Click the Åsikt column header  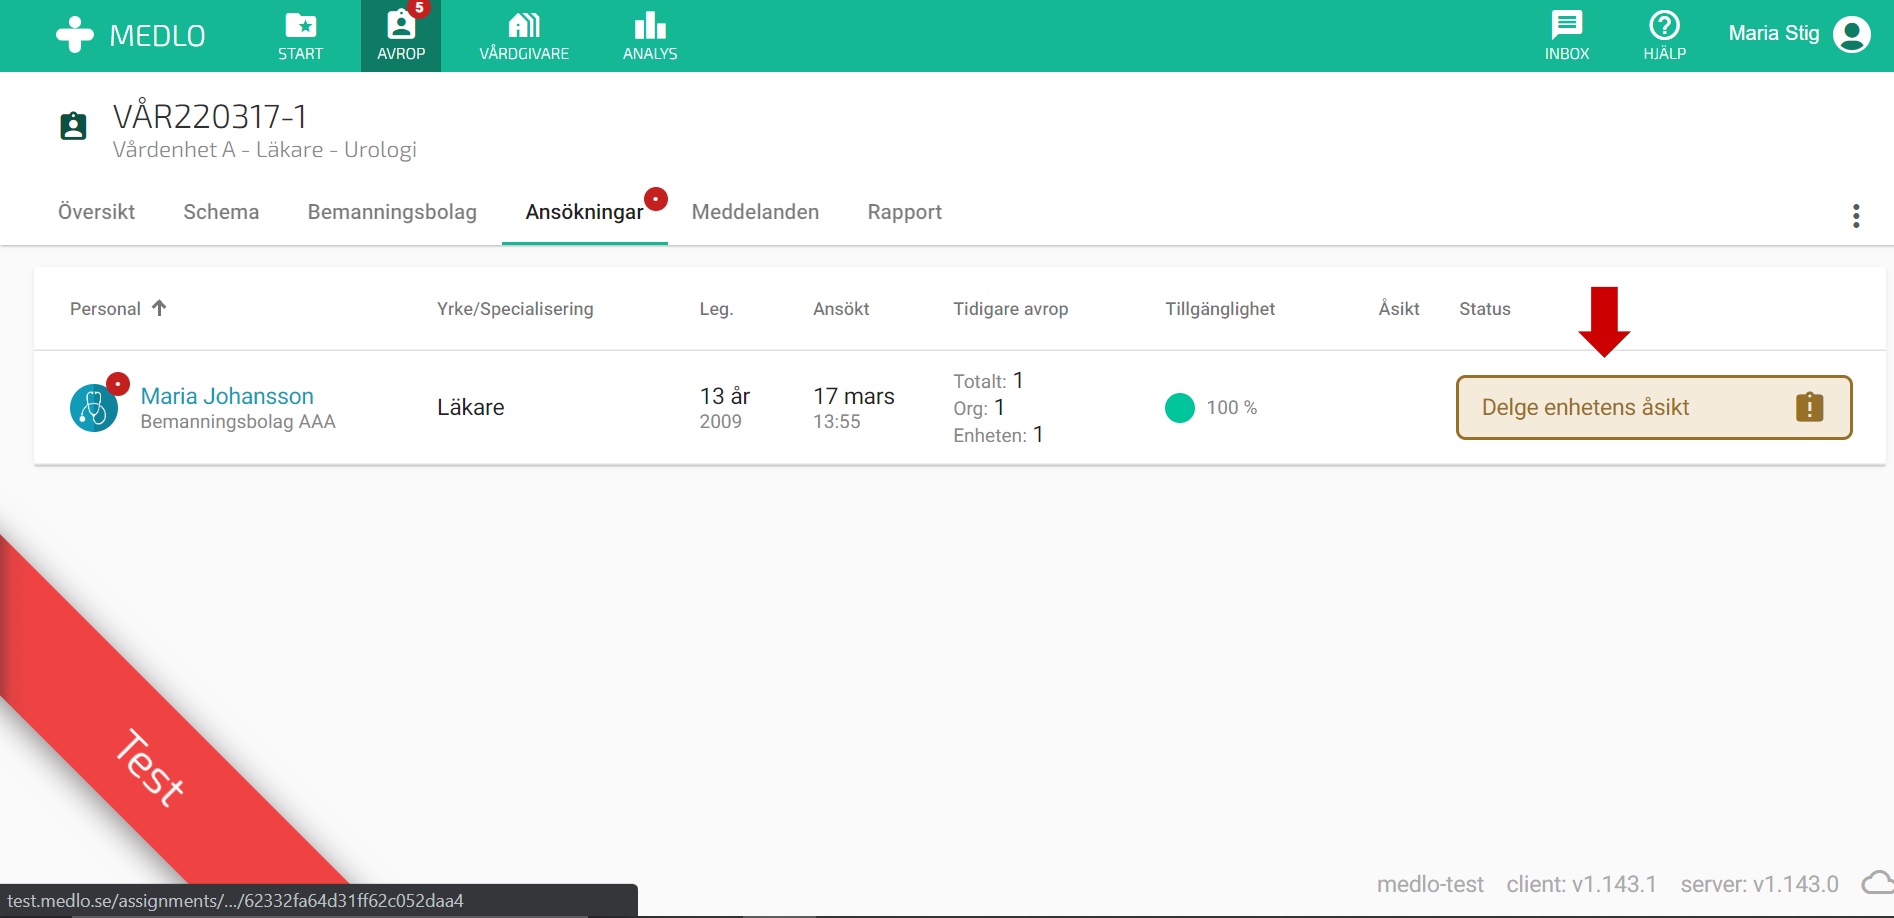(1399, 309)
